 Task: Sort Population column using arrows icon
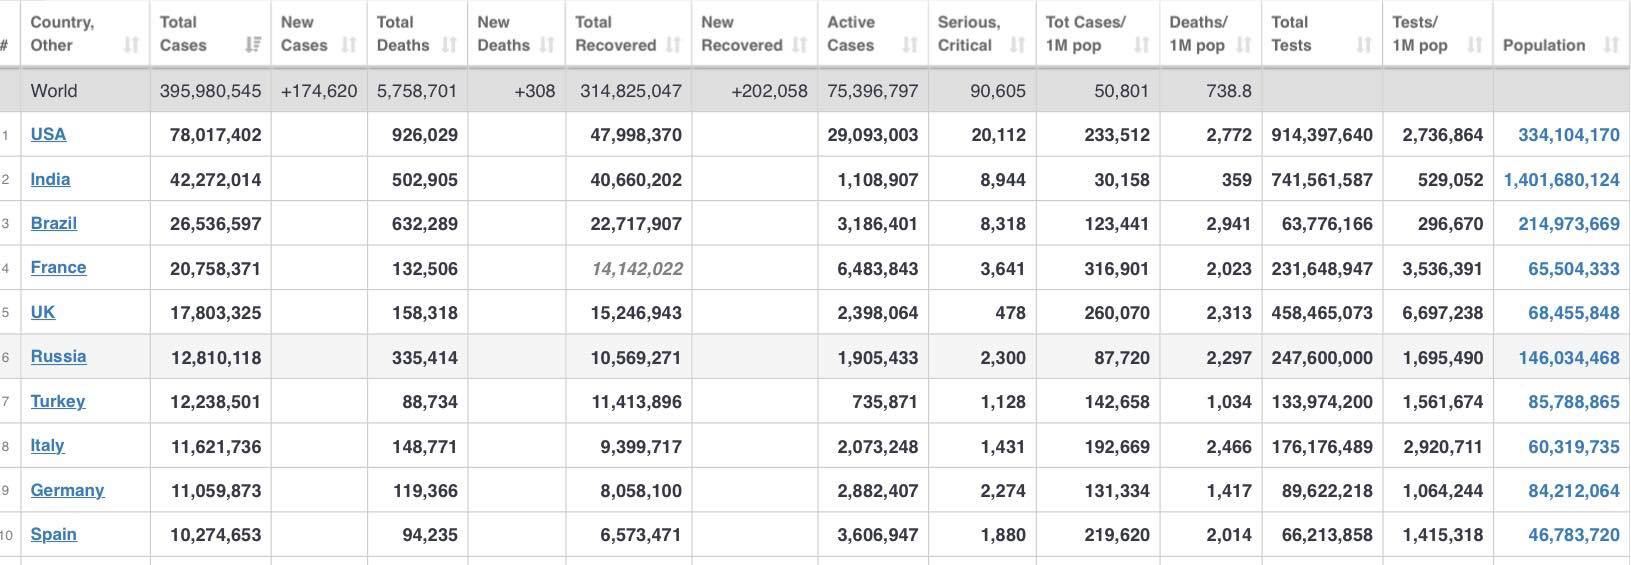(x=1610, y=45)
